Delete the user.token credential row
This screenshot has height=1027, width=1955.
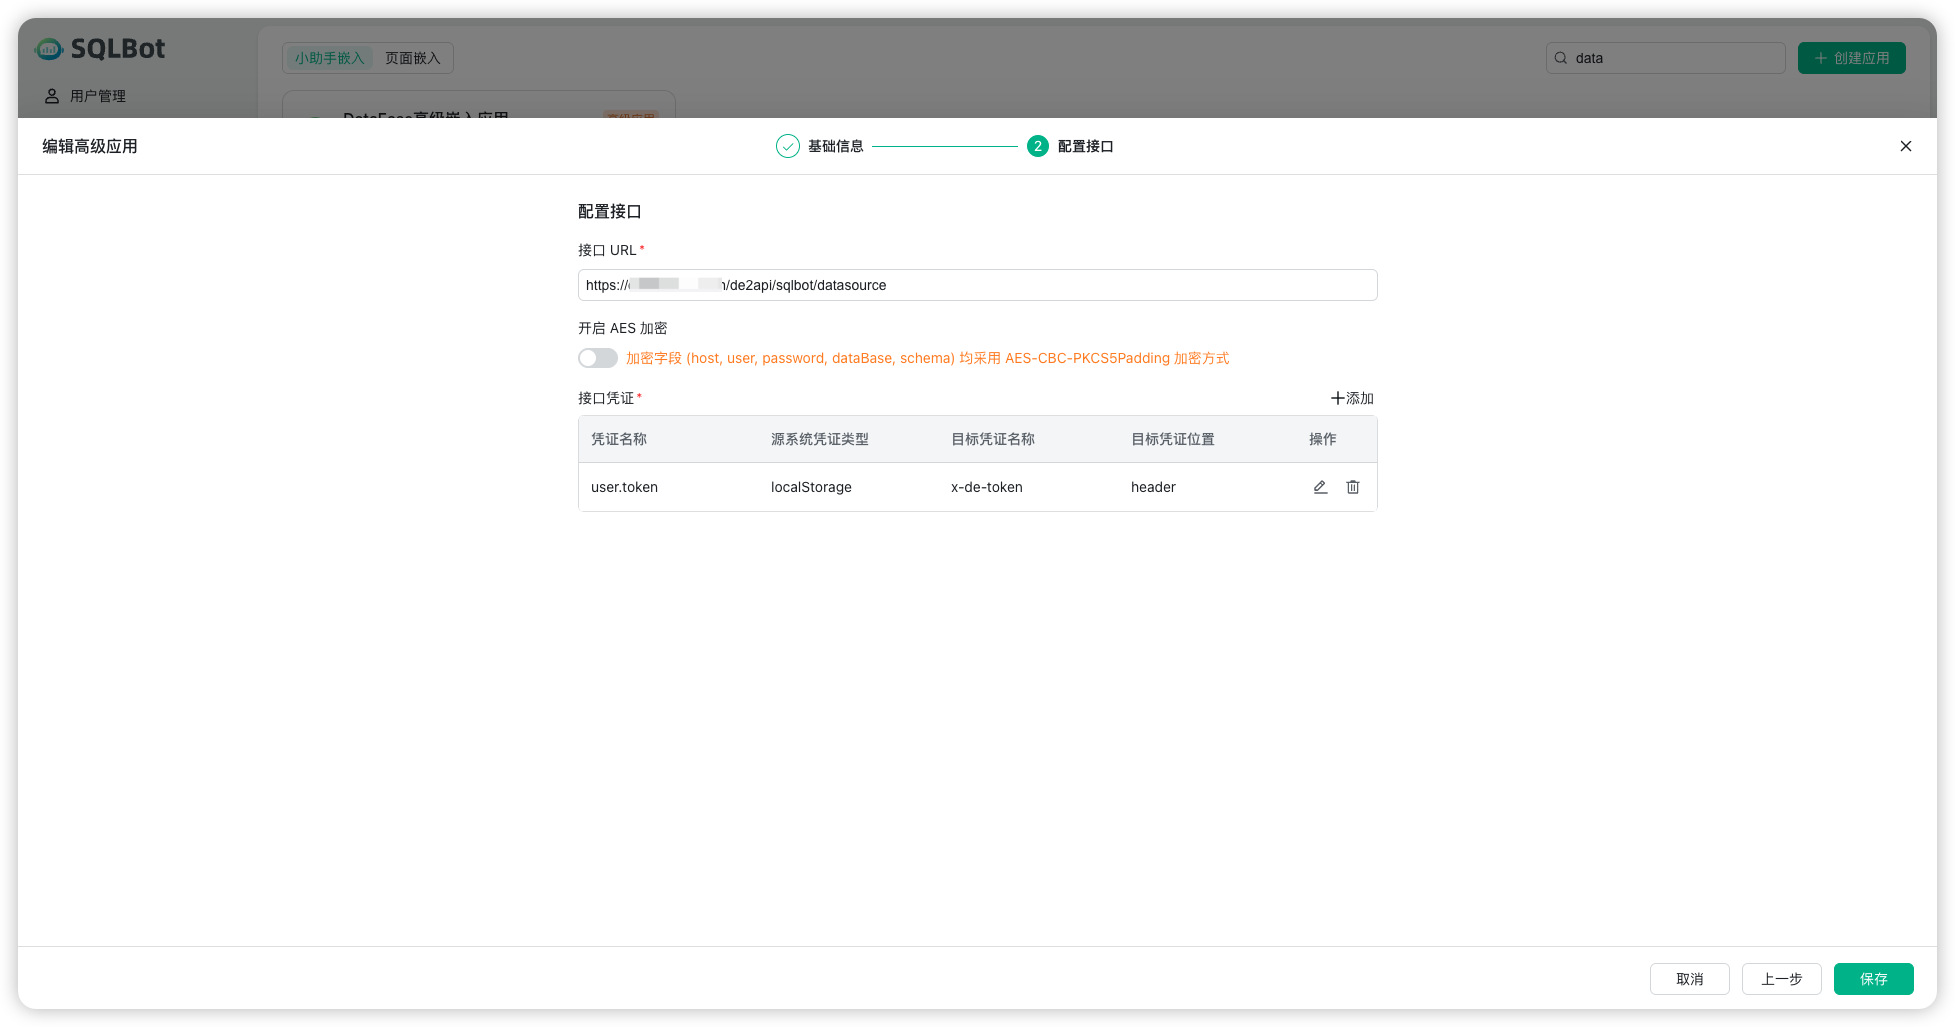[x=1352, y=487]
